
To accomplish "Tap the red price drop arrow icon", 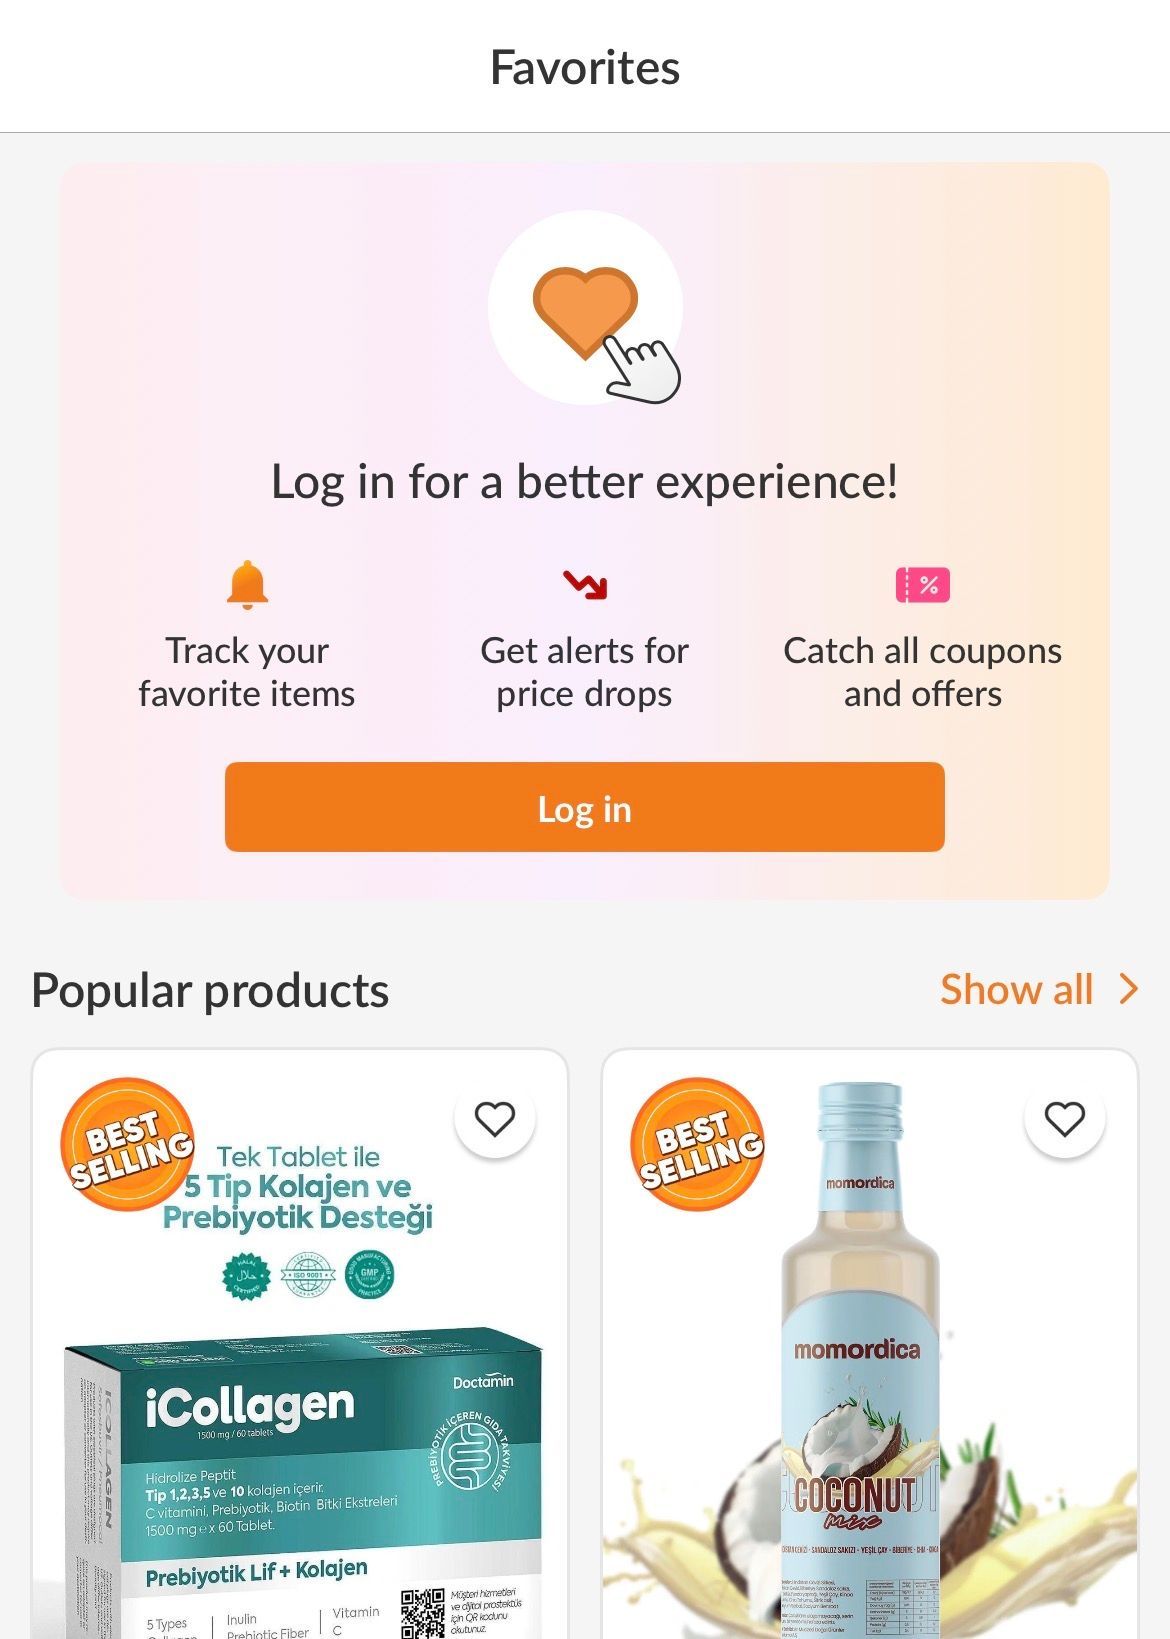I will (585, 584).
